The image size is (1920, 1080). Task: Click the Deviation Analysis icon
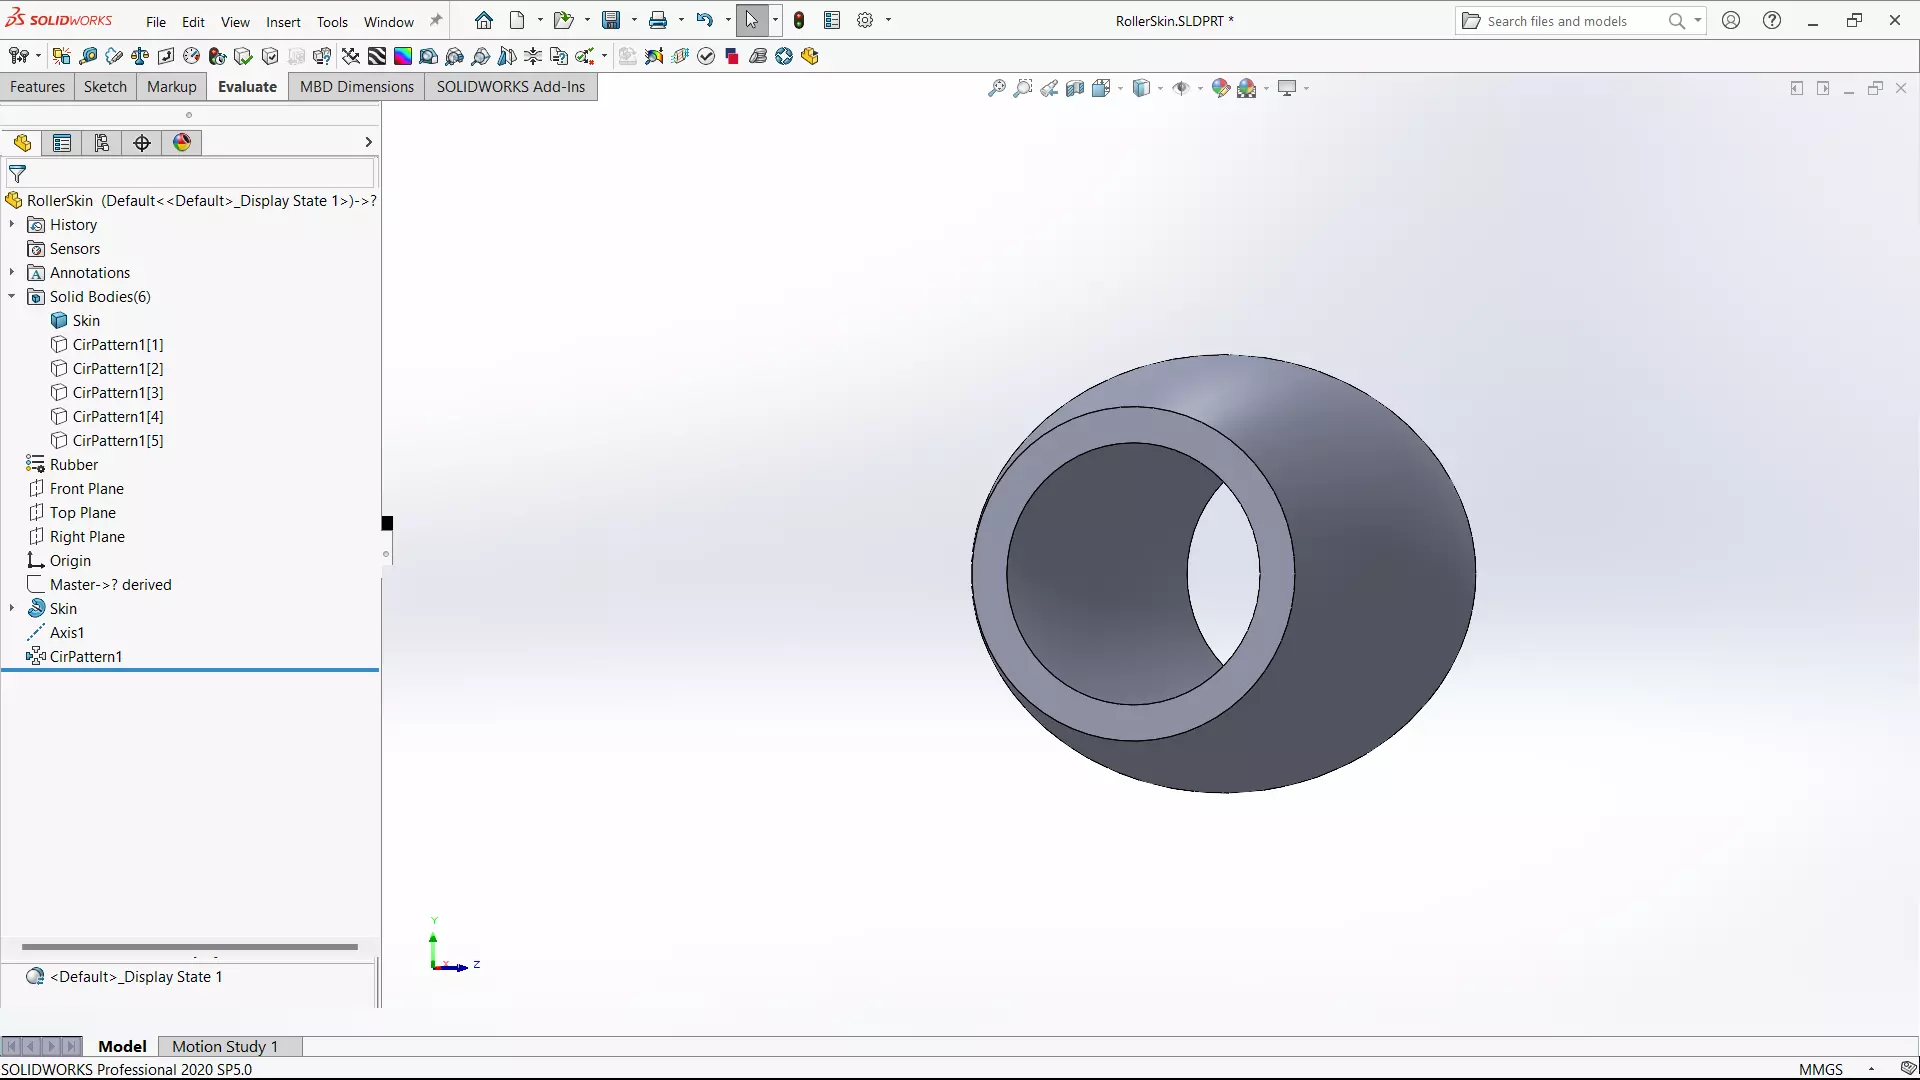point(351,56)
